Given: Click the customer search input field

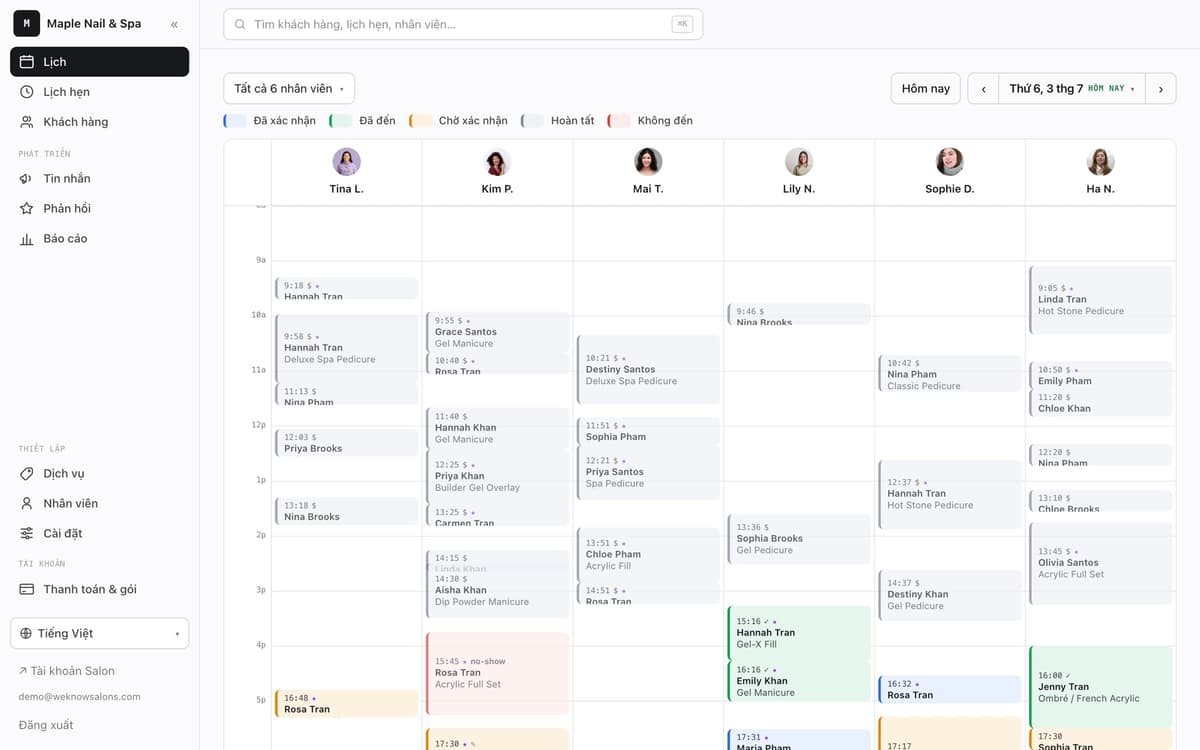Looking at the screenshot, I should 463,24.
